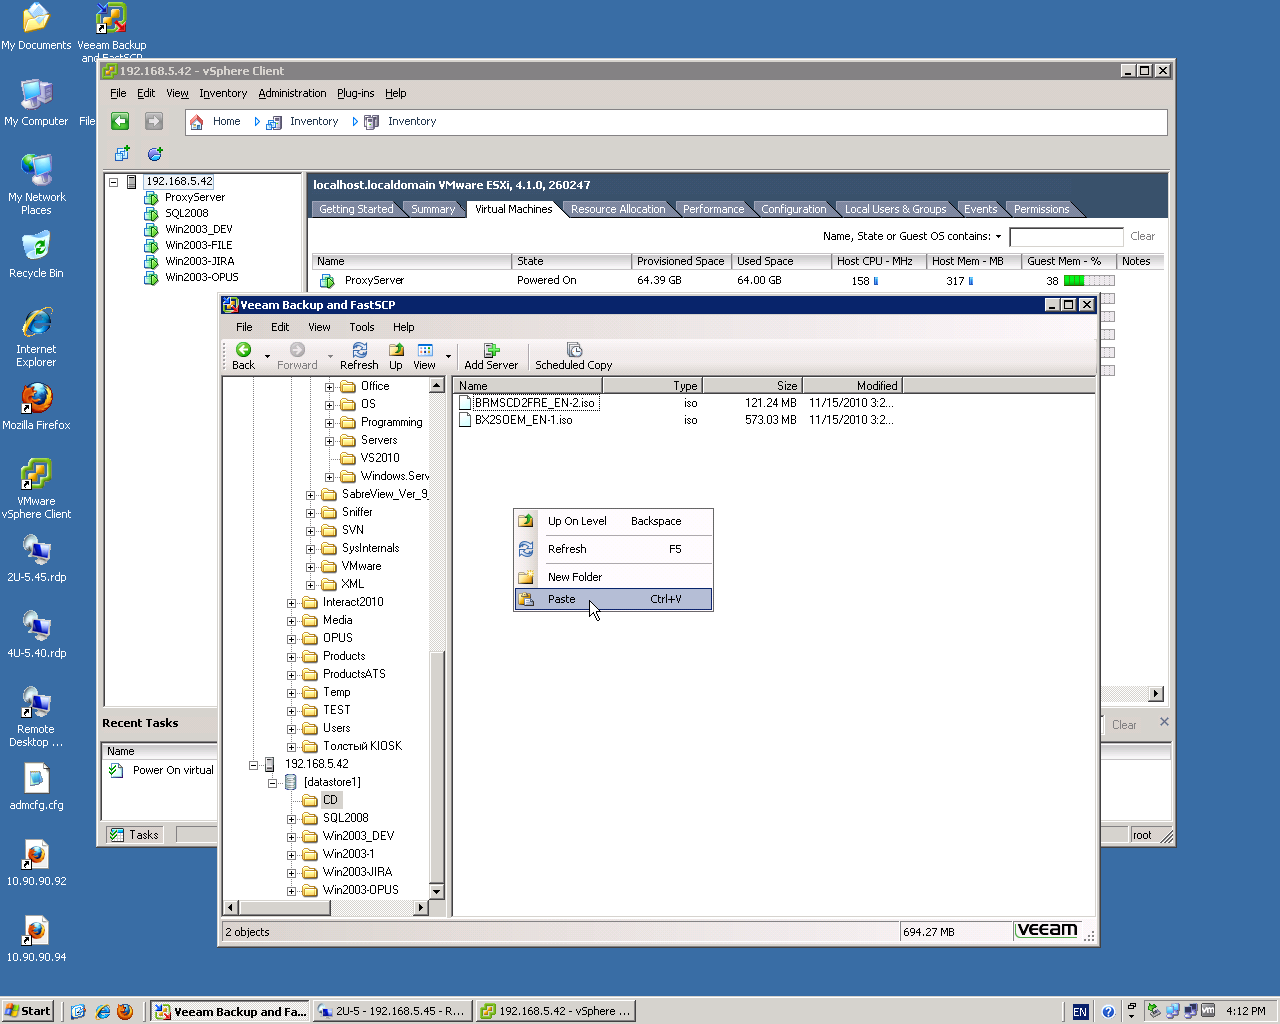
Task: Open the VMware vSphere Client desktop icon
Action: point(36,474)
